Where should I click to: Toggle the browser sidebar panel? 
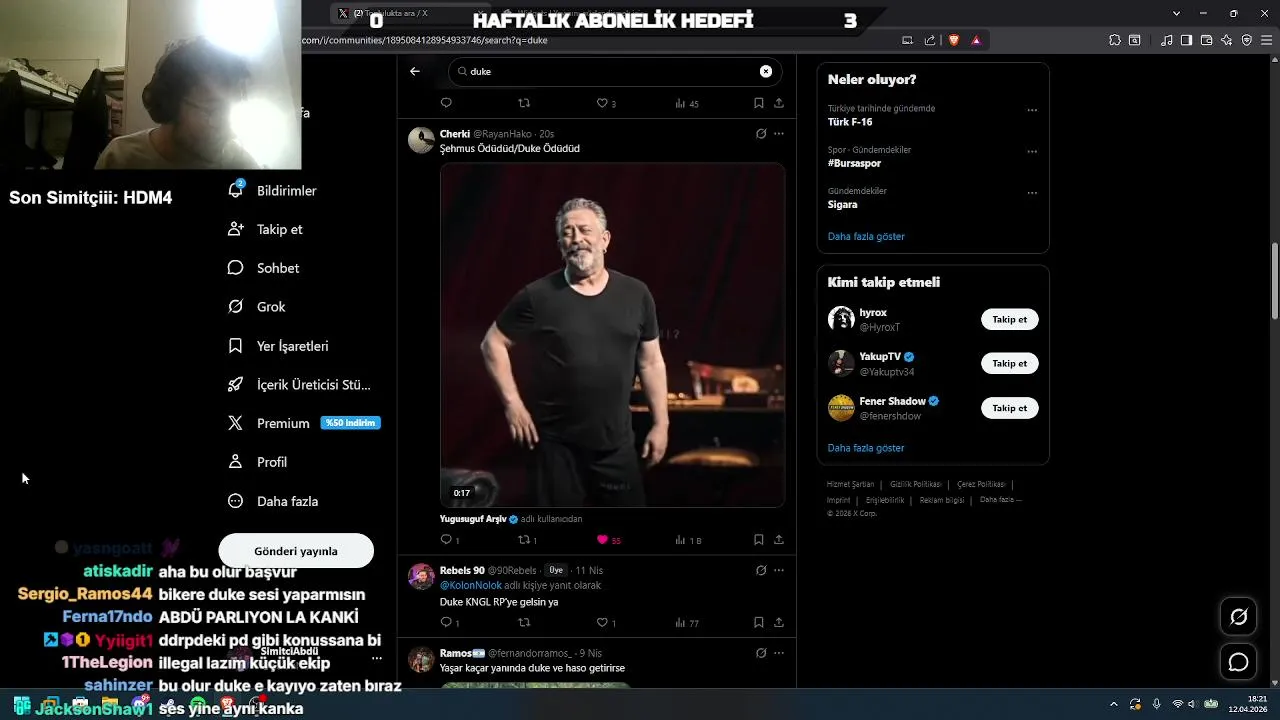[x=1186, y=40]
